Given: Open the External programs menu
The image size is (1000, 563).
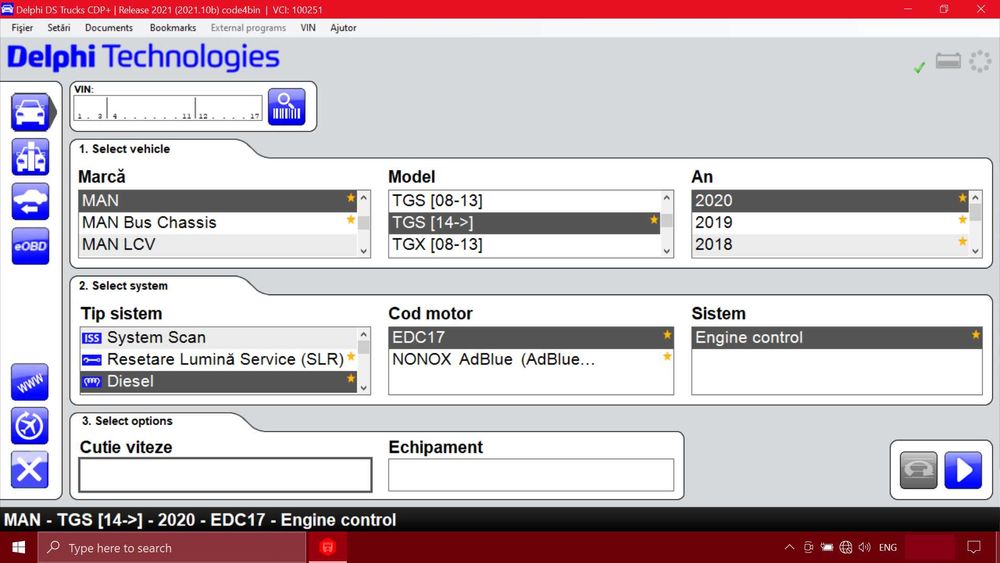Looking at the screenshot, I should point(248,27).
